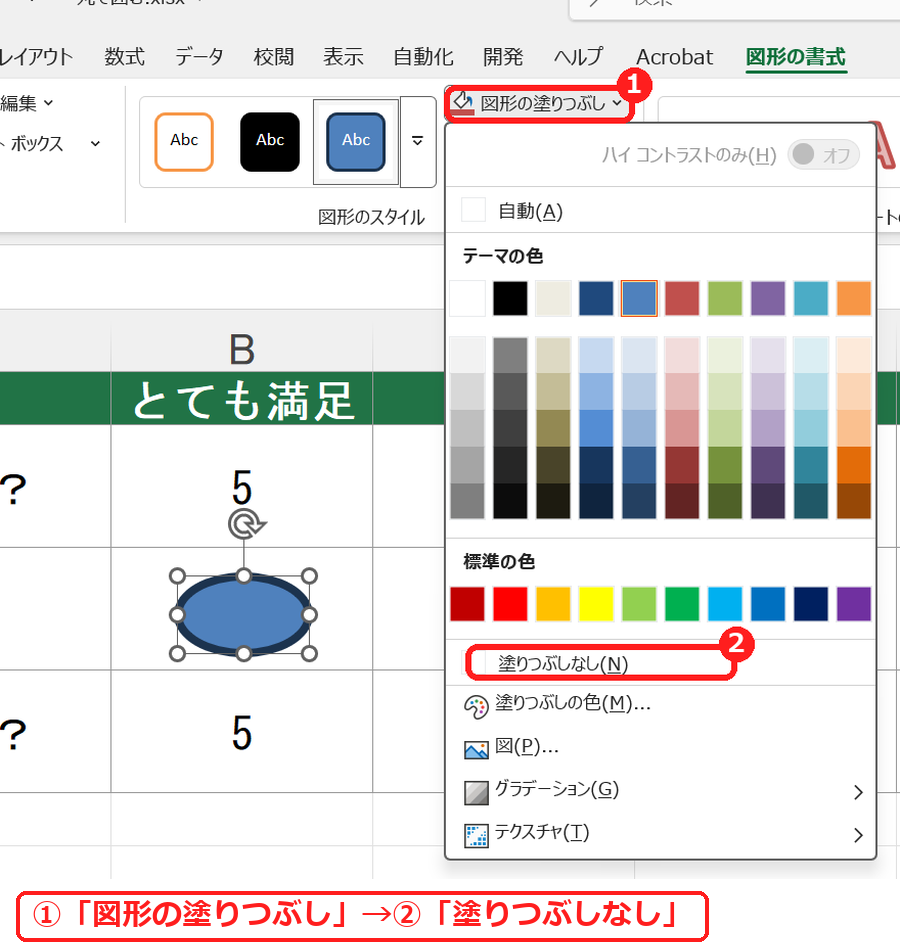Expand the shape styles gallery

(x=418, y=142)
